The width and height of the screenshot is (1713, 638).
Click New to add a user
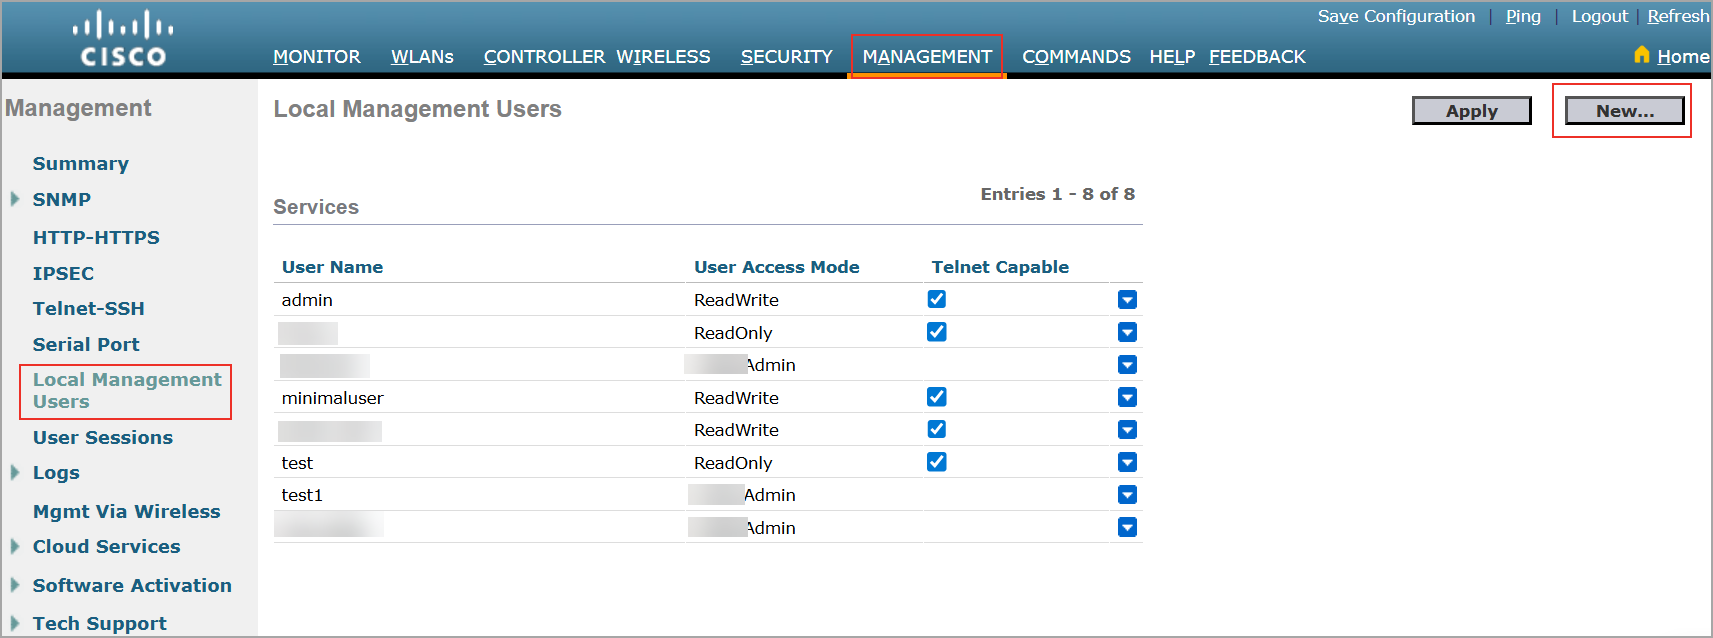[1624, 111]
